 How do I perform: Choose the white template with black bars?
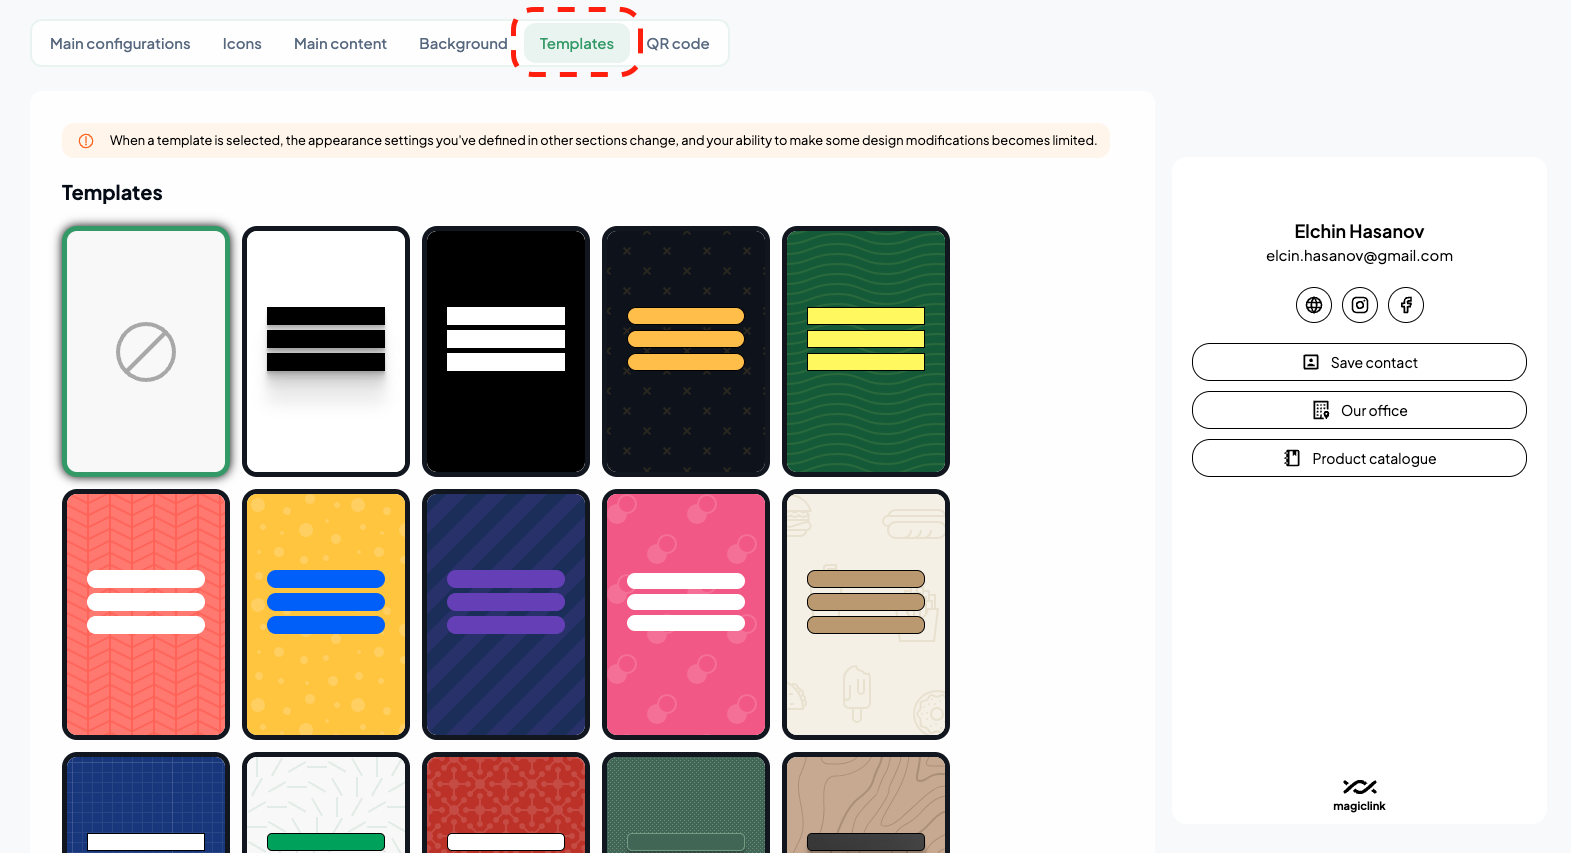tap(326, 351)
